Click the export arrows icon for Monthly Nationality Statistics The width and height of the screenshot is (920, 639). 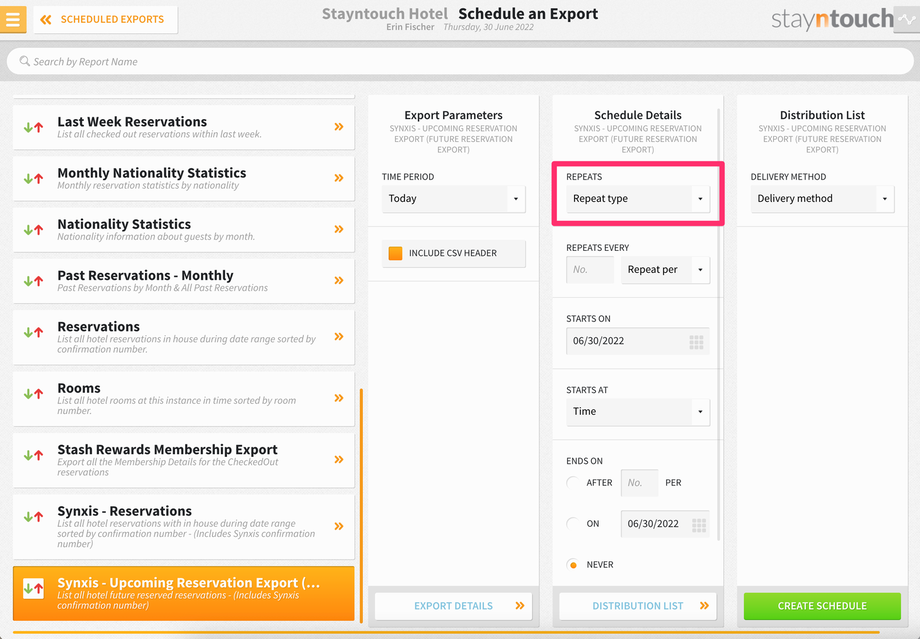33,178
